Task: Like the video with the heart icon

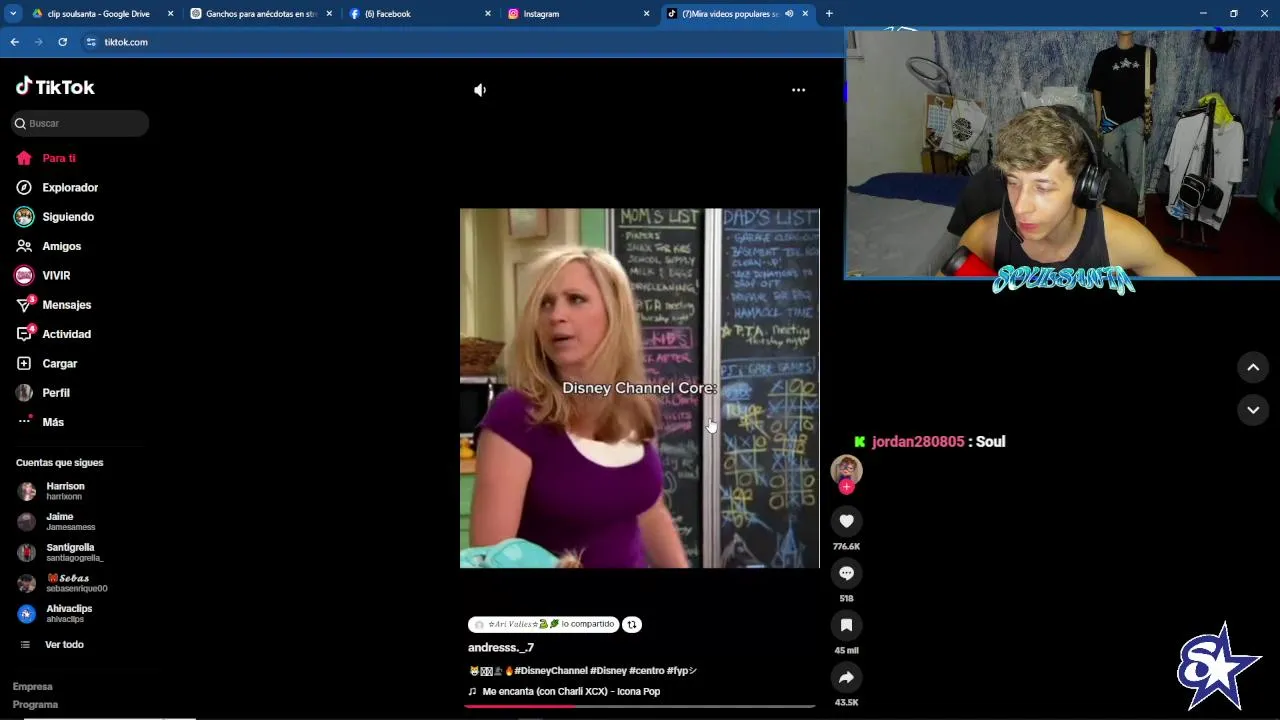Action: point(846,521)
